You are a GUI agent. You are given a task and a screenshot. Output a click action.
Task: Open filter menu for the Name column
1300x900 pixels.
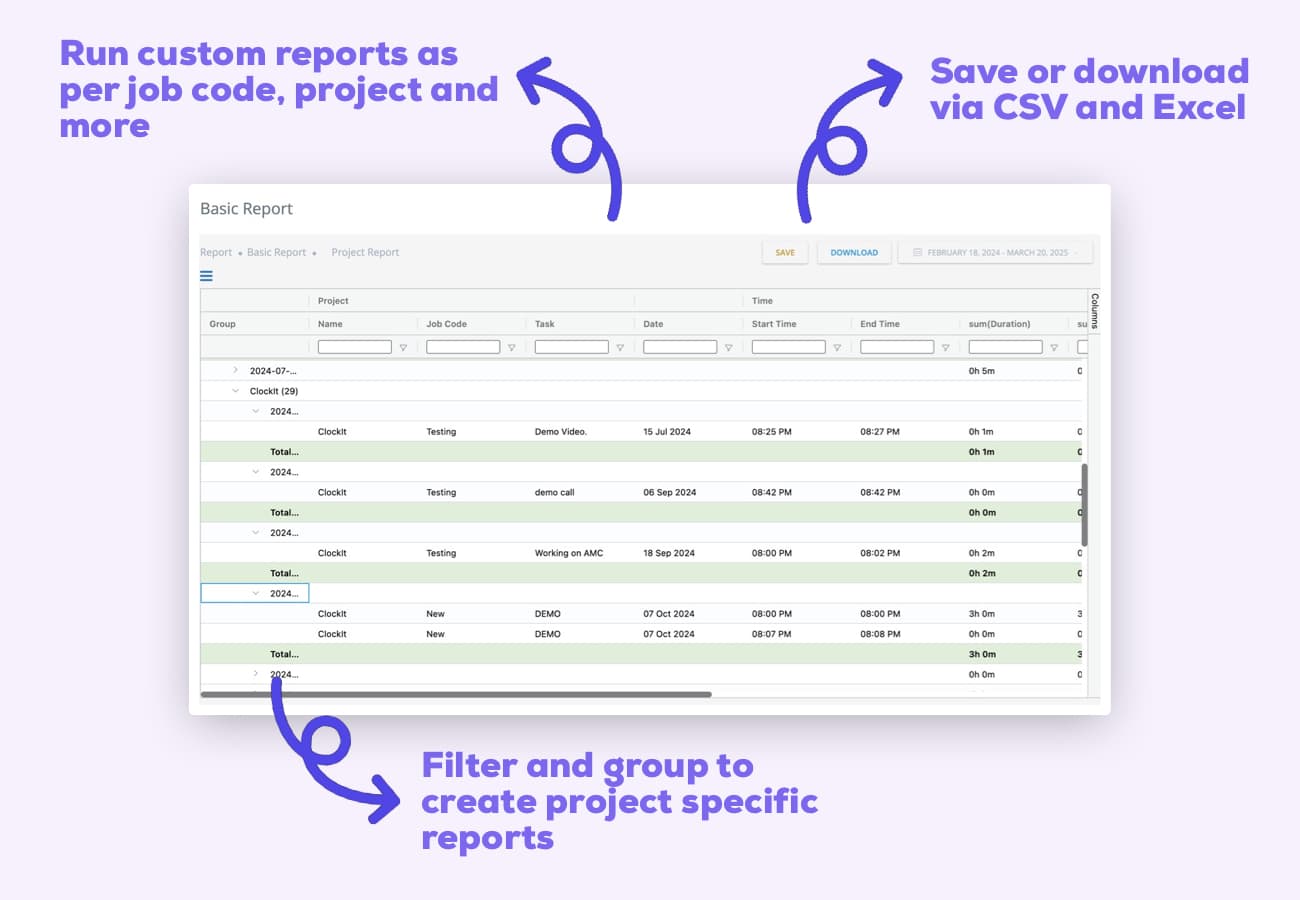tap(403, 348)
